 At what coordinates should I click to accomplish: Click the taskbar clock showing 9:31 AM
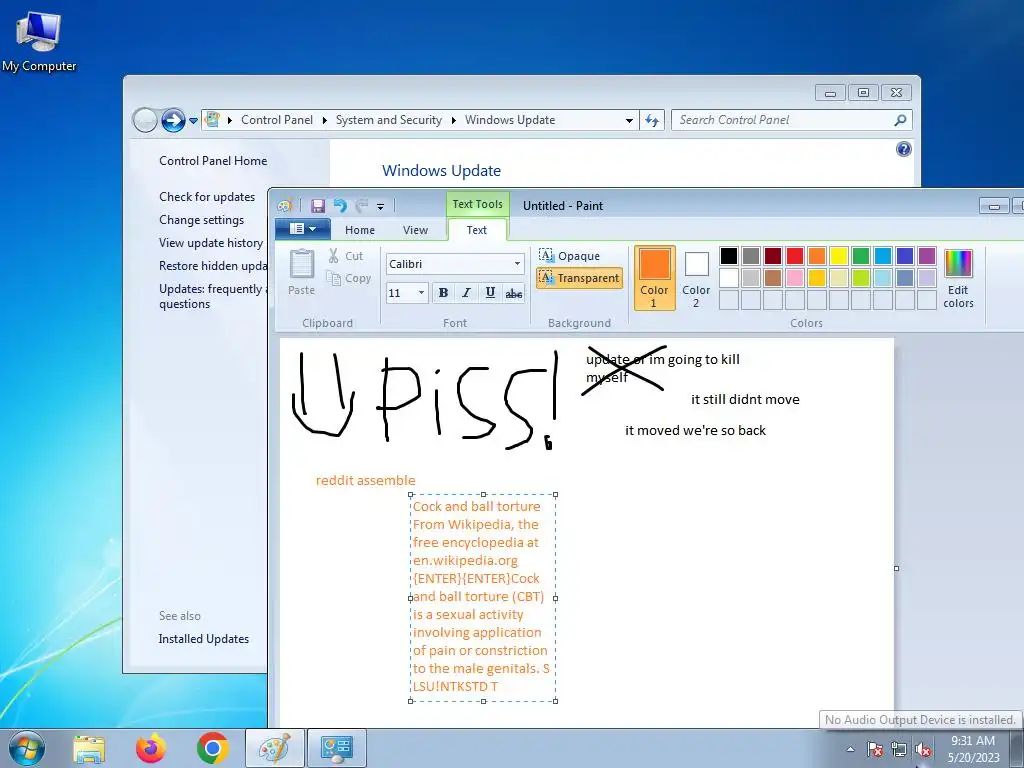974,749
